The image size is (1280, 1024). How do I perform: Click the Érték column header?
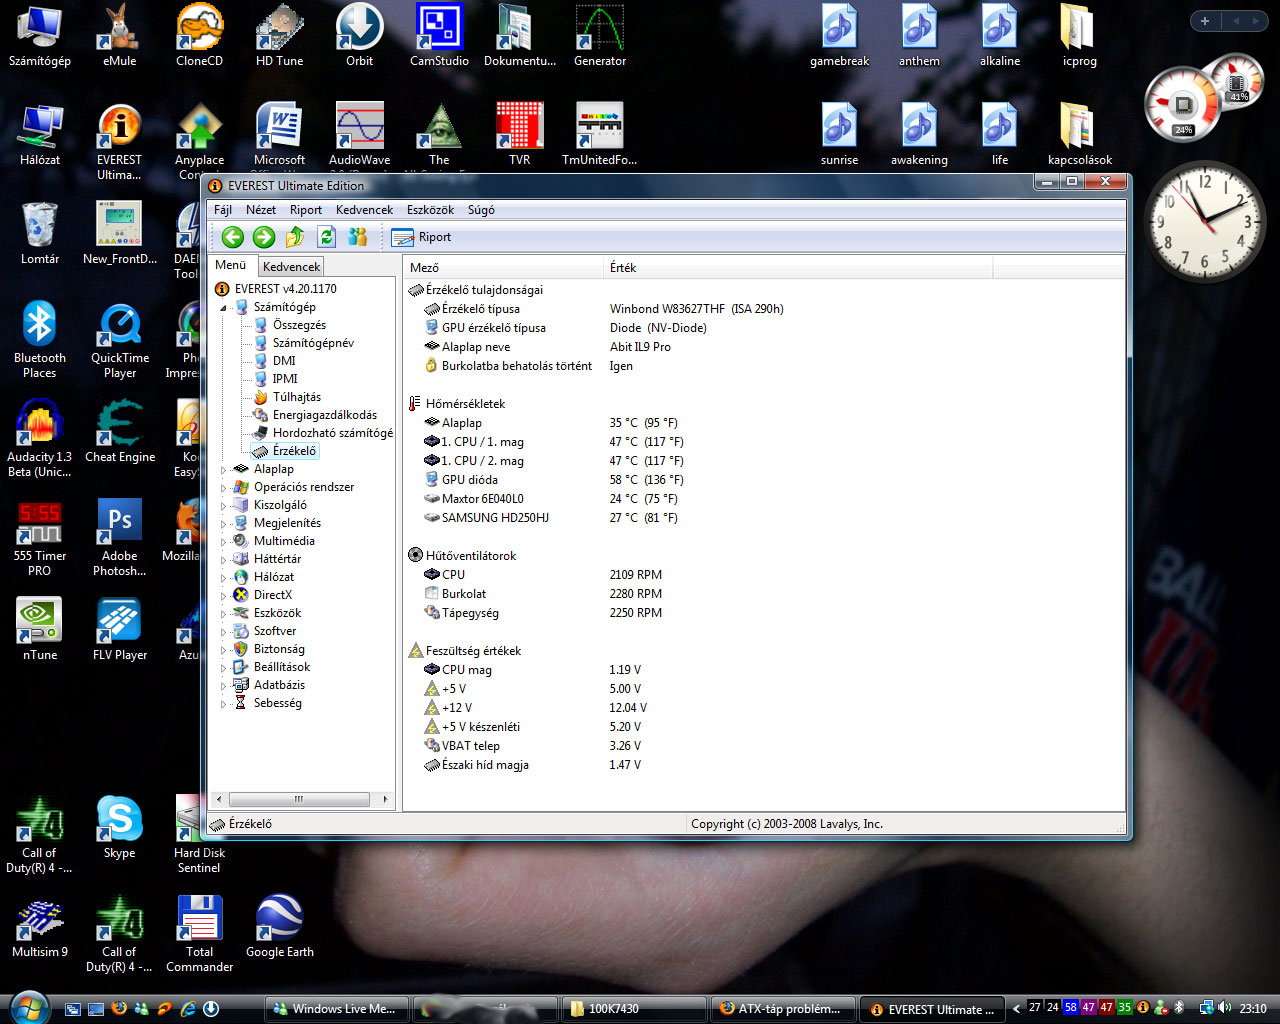[x=798, y=268]
